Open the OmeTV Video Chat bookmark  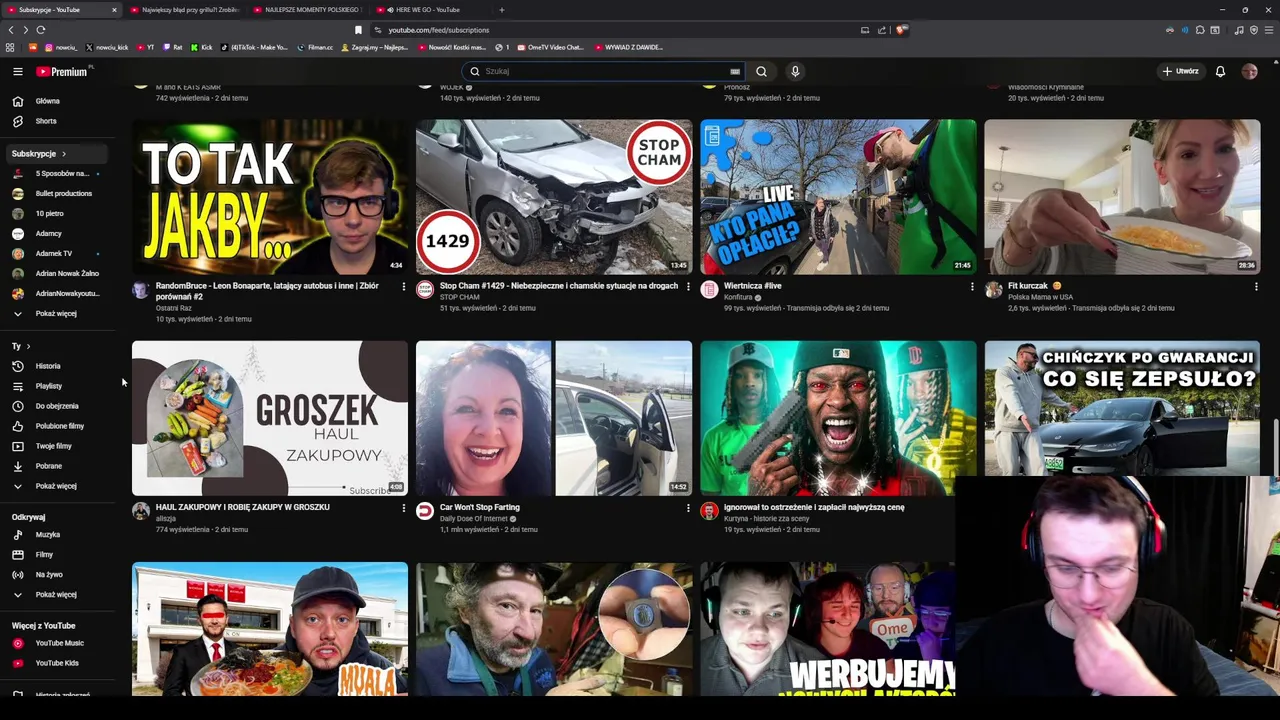point(550,47)
